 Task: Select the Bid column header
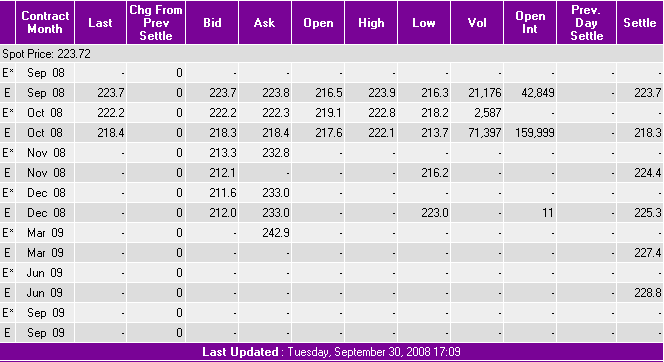click(212, 22)
